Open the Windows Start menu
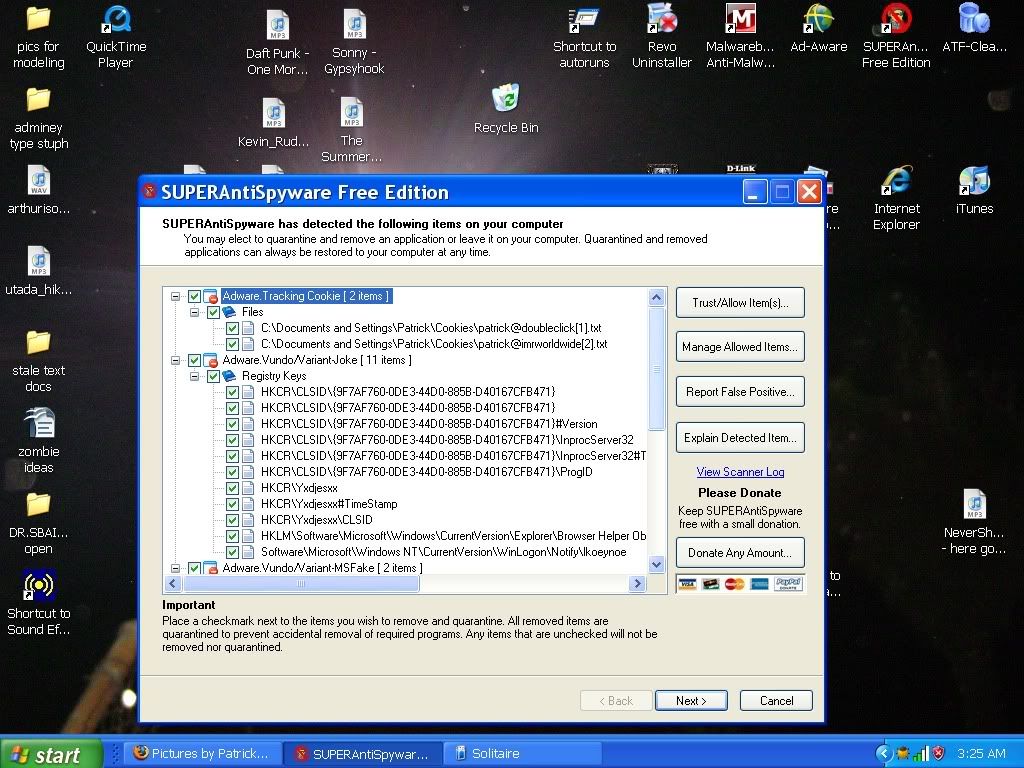The width and height of the screenshot is (1024, 768). 51,754
